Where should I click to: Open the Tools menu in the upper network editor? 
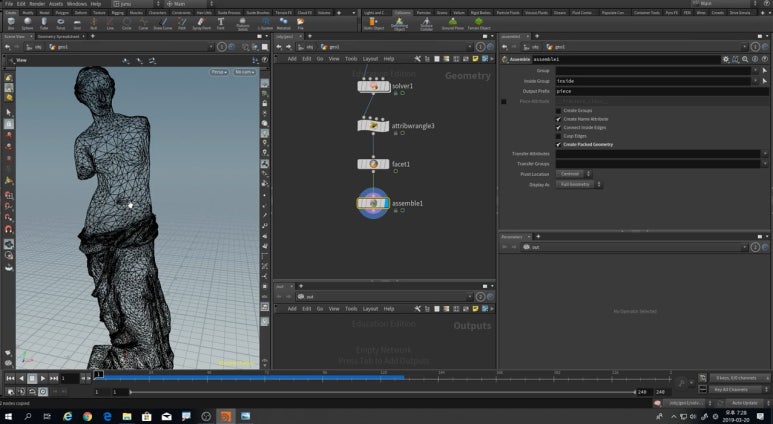[x=351, y=59]
